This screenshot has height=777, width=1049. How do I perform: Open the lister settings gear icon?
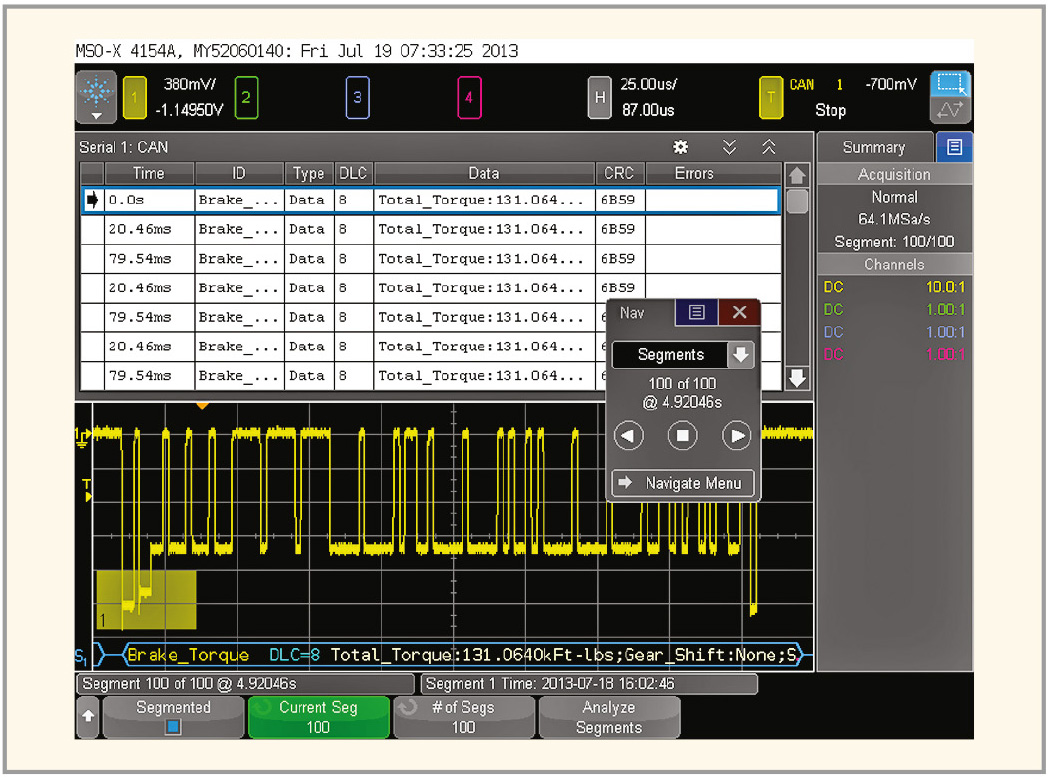pos(682,147)
